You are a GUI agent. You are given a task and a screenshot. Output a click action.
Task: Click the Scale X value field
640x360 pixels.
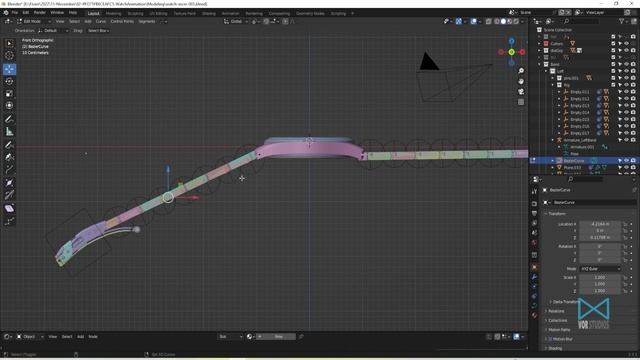600,277
